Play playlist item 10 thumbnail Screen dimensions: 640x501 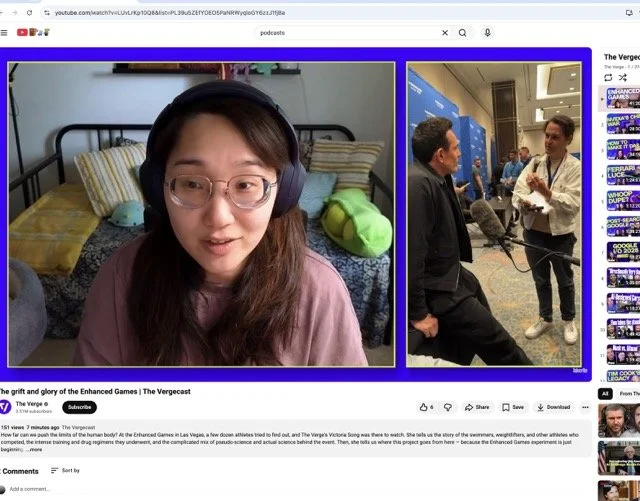tap(623, 329)
